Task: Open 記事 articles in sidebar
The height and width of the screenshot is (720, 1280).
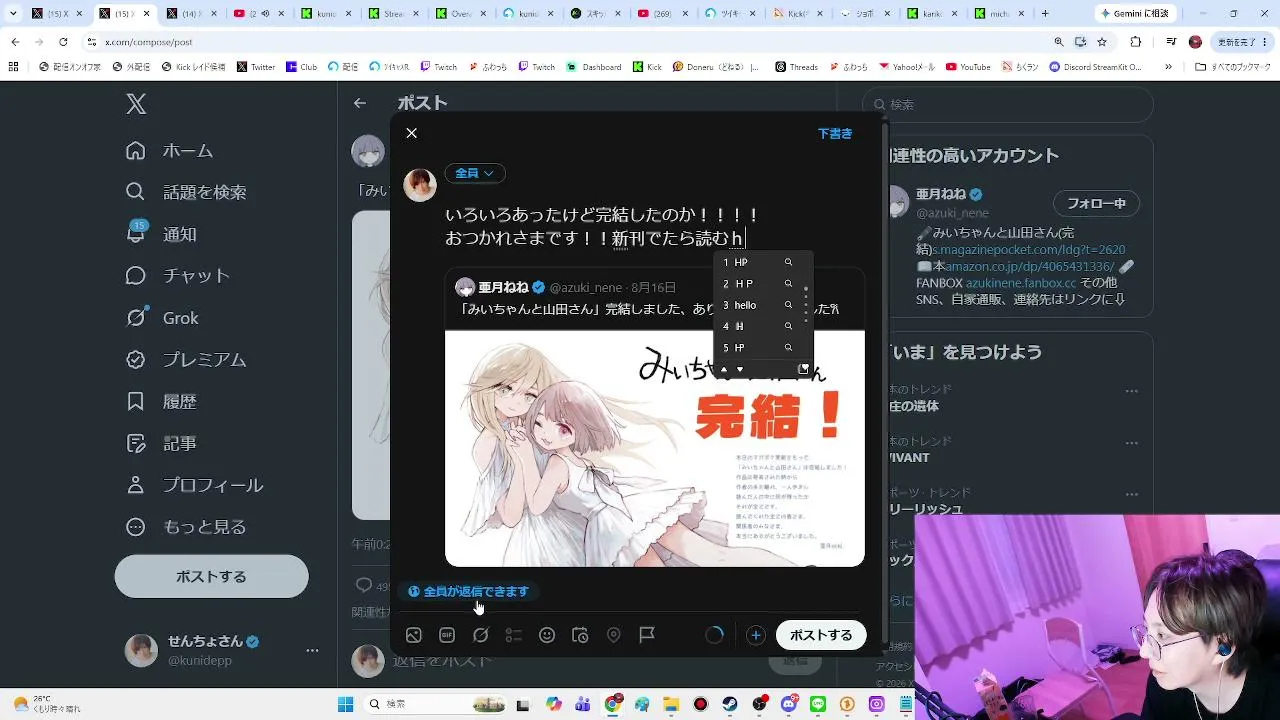Action: tap(161, 443)
